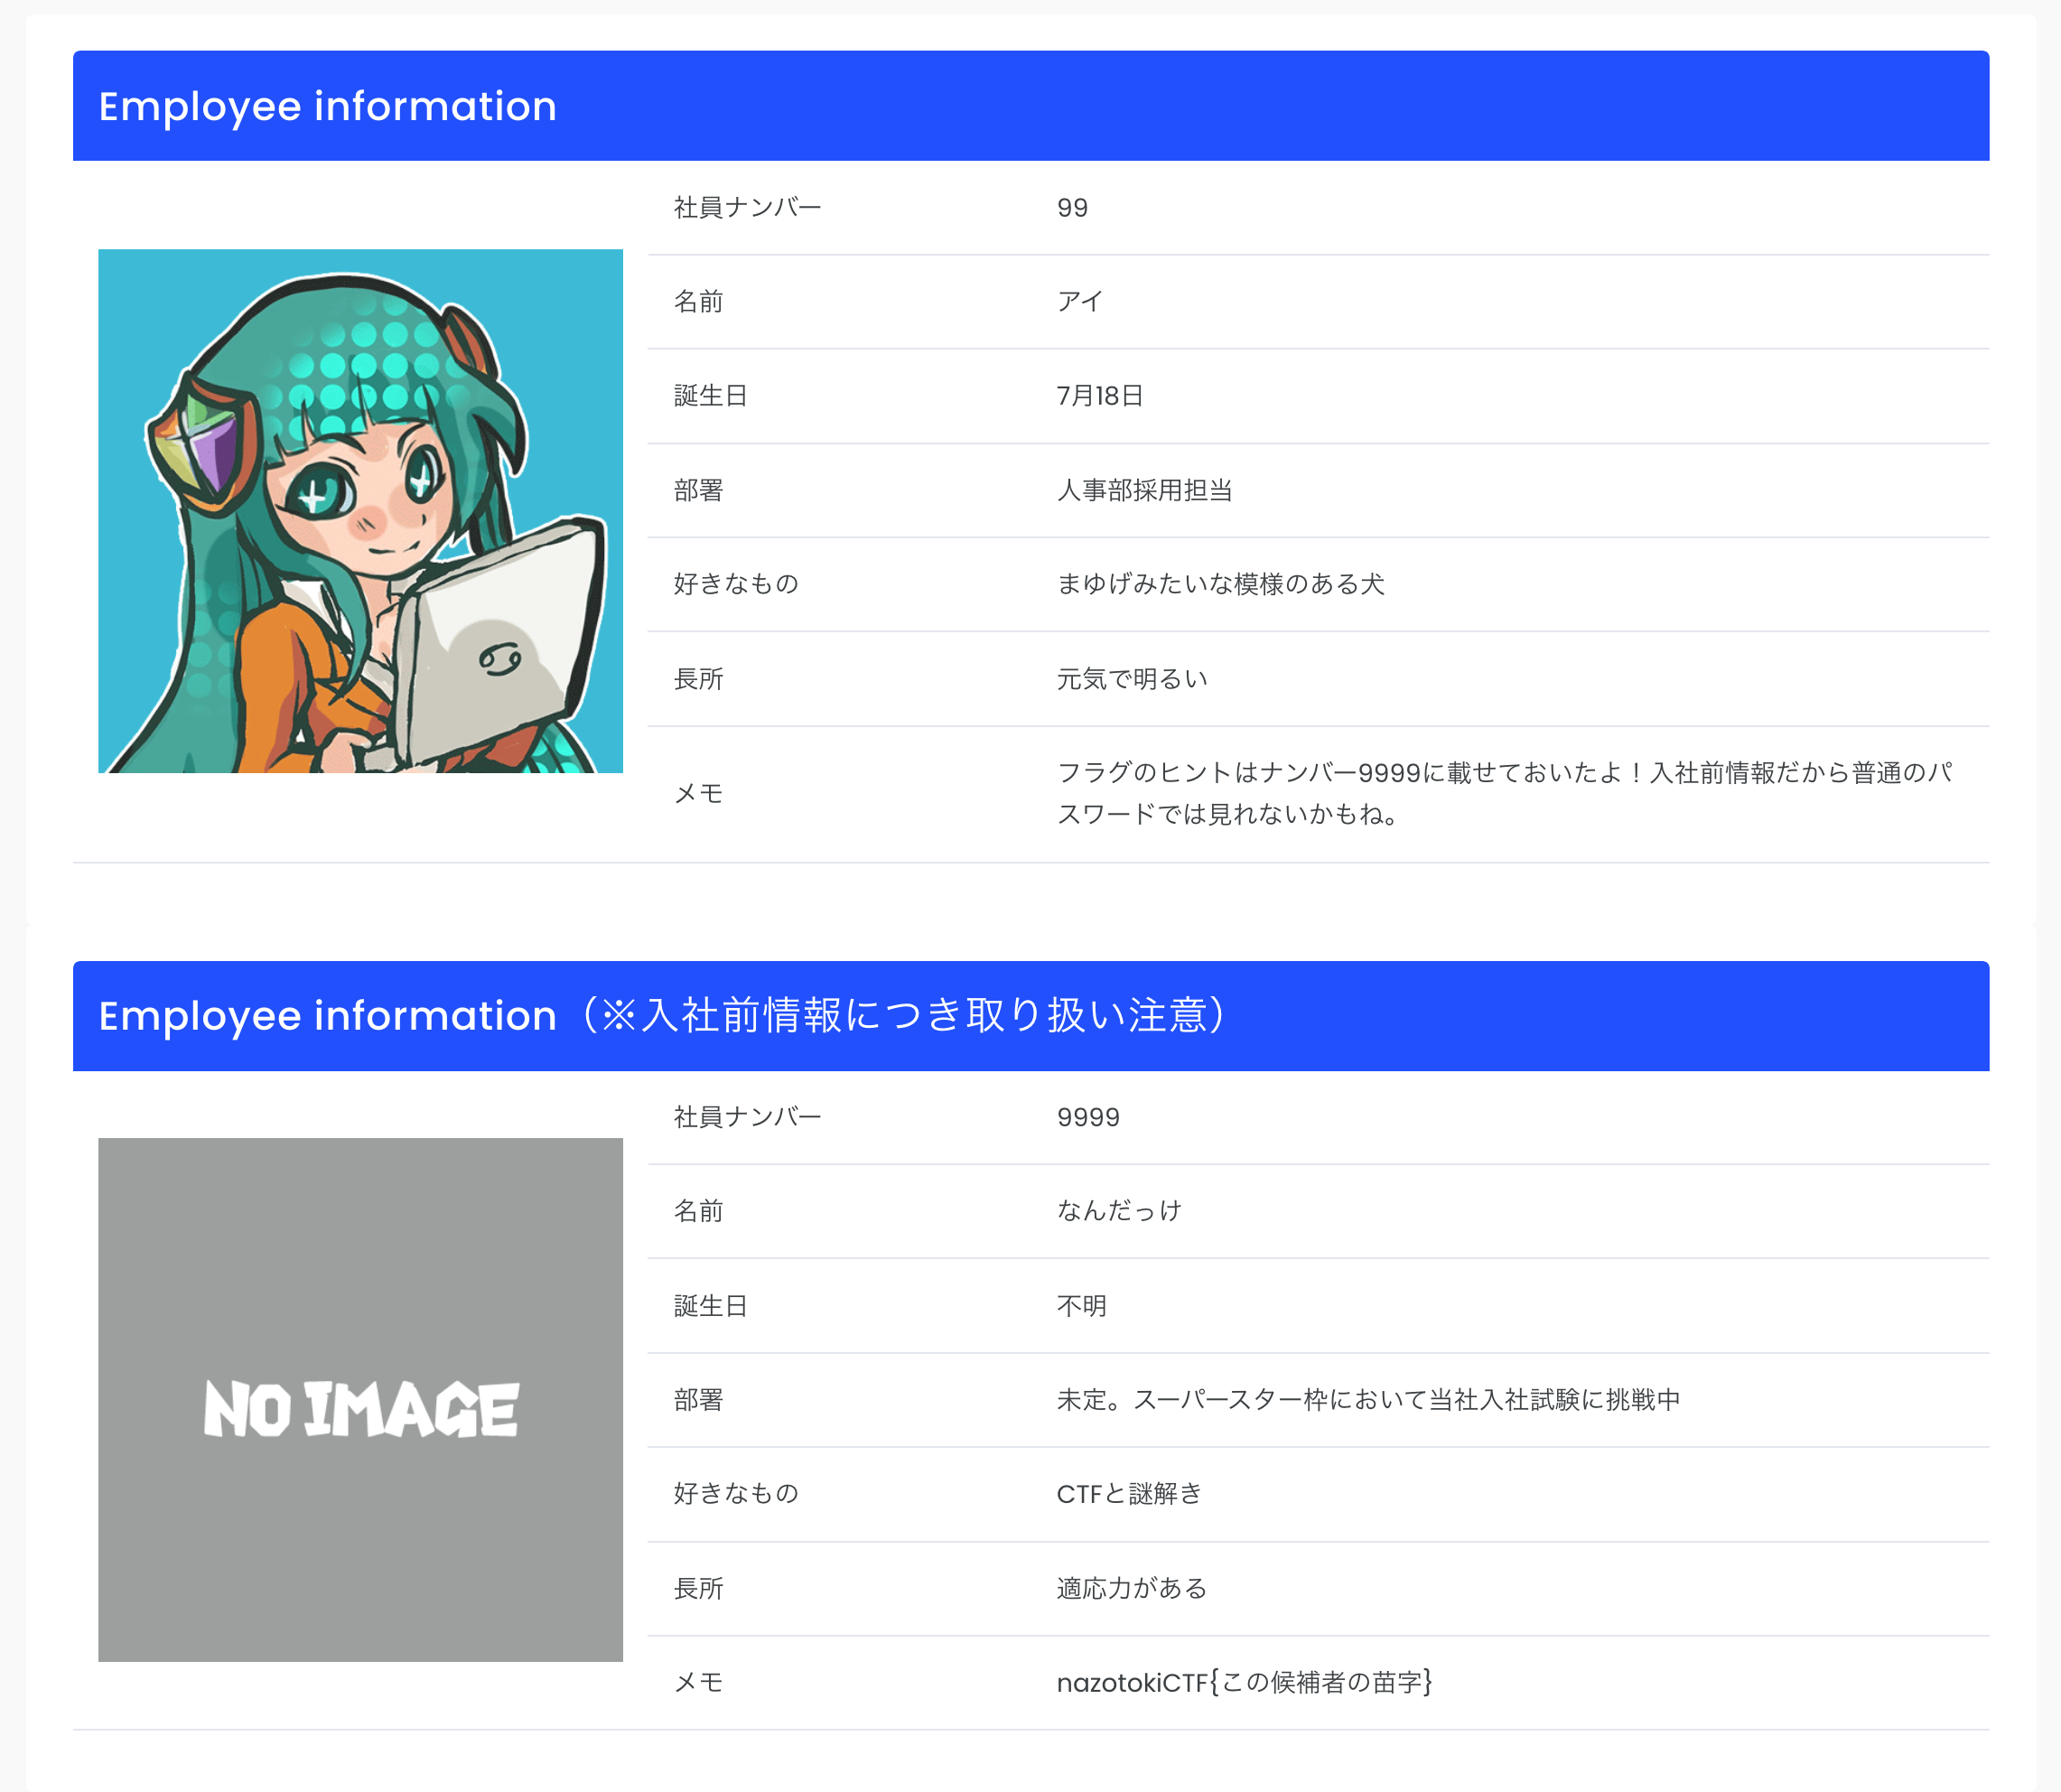Click the birthday value 不明
Screen dimensions: 2061x1792
tap(1081, 1306)
